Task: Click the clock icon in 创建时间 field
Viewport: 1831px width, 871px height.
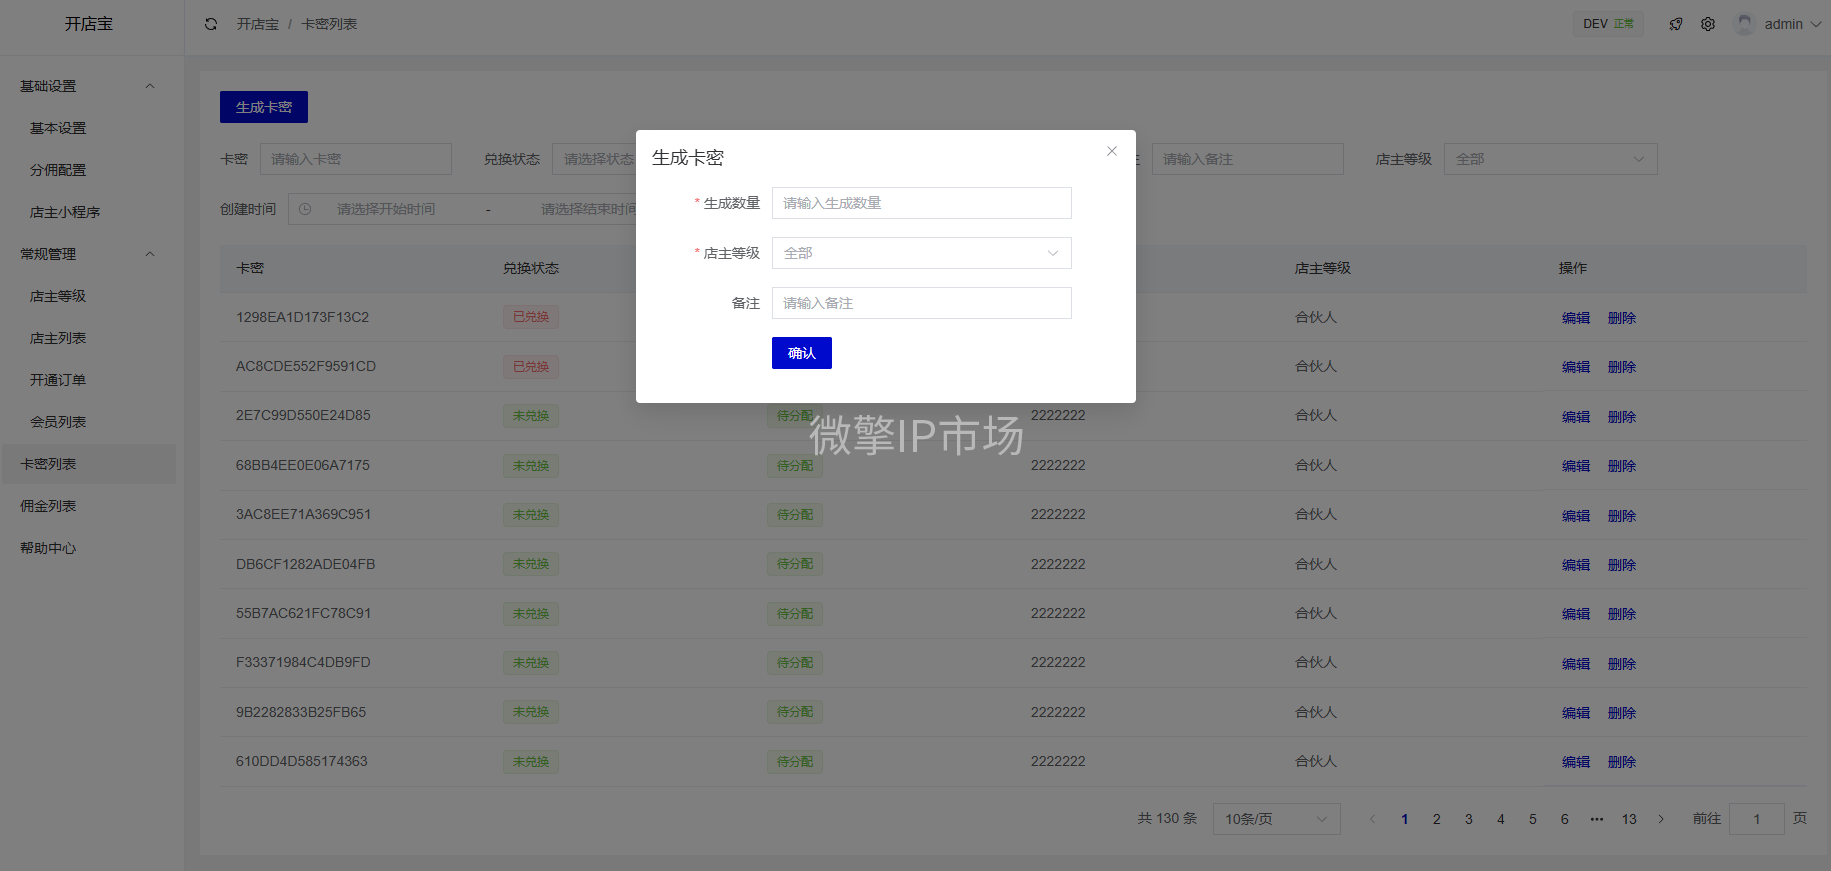Action: (x=305, y=209)
